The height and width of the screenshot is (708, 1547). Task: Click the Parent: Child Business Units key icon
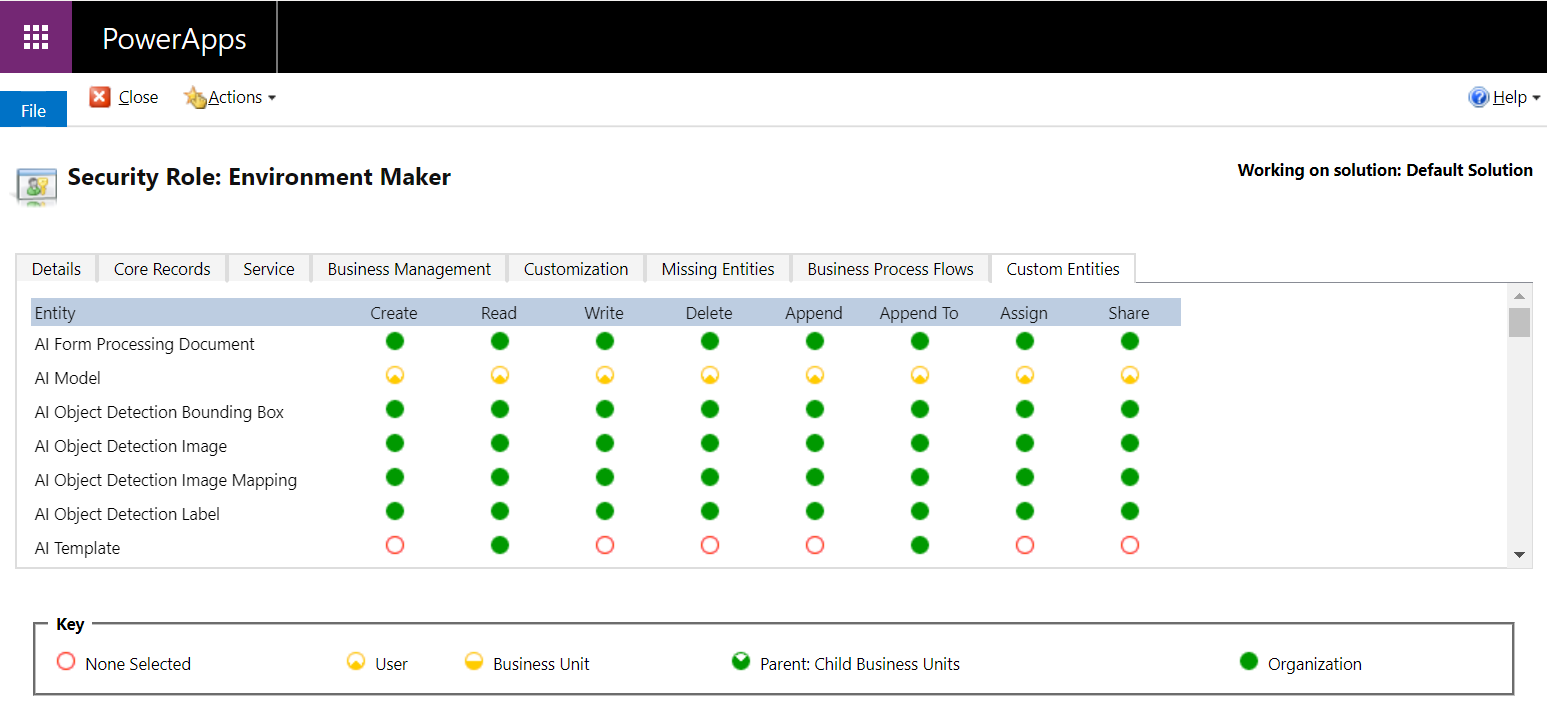click(x=741, y=661)
